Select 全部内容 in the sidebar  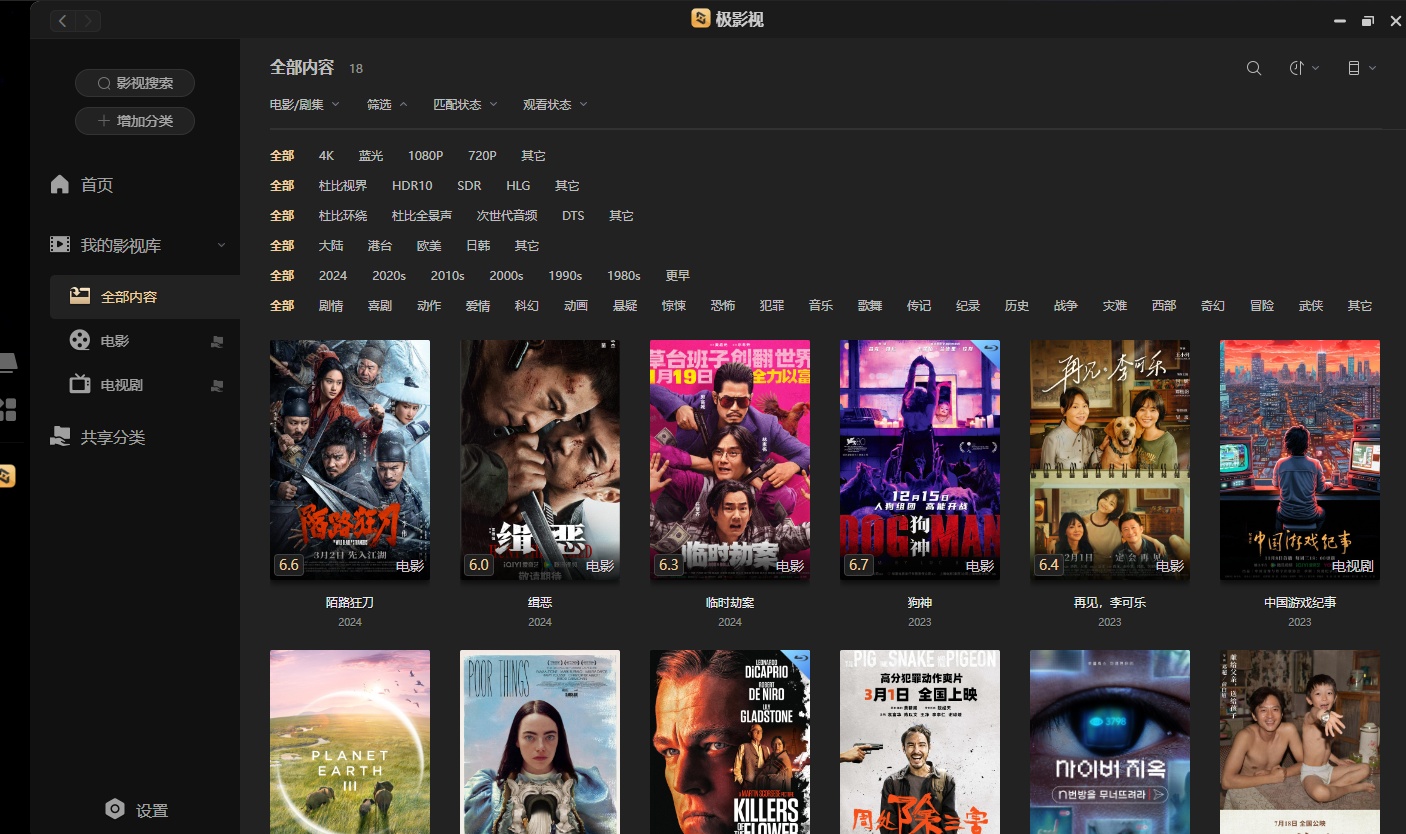coord(145,297)
